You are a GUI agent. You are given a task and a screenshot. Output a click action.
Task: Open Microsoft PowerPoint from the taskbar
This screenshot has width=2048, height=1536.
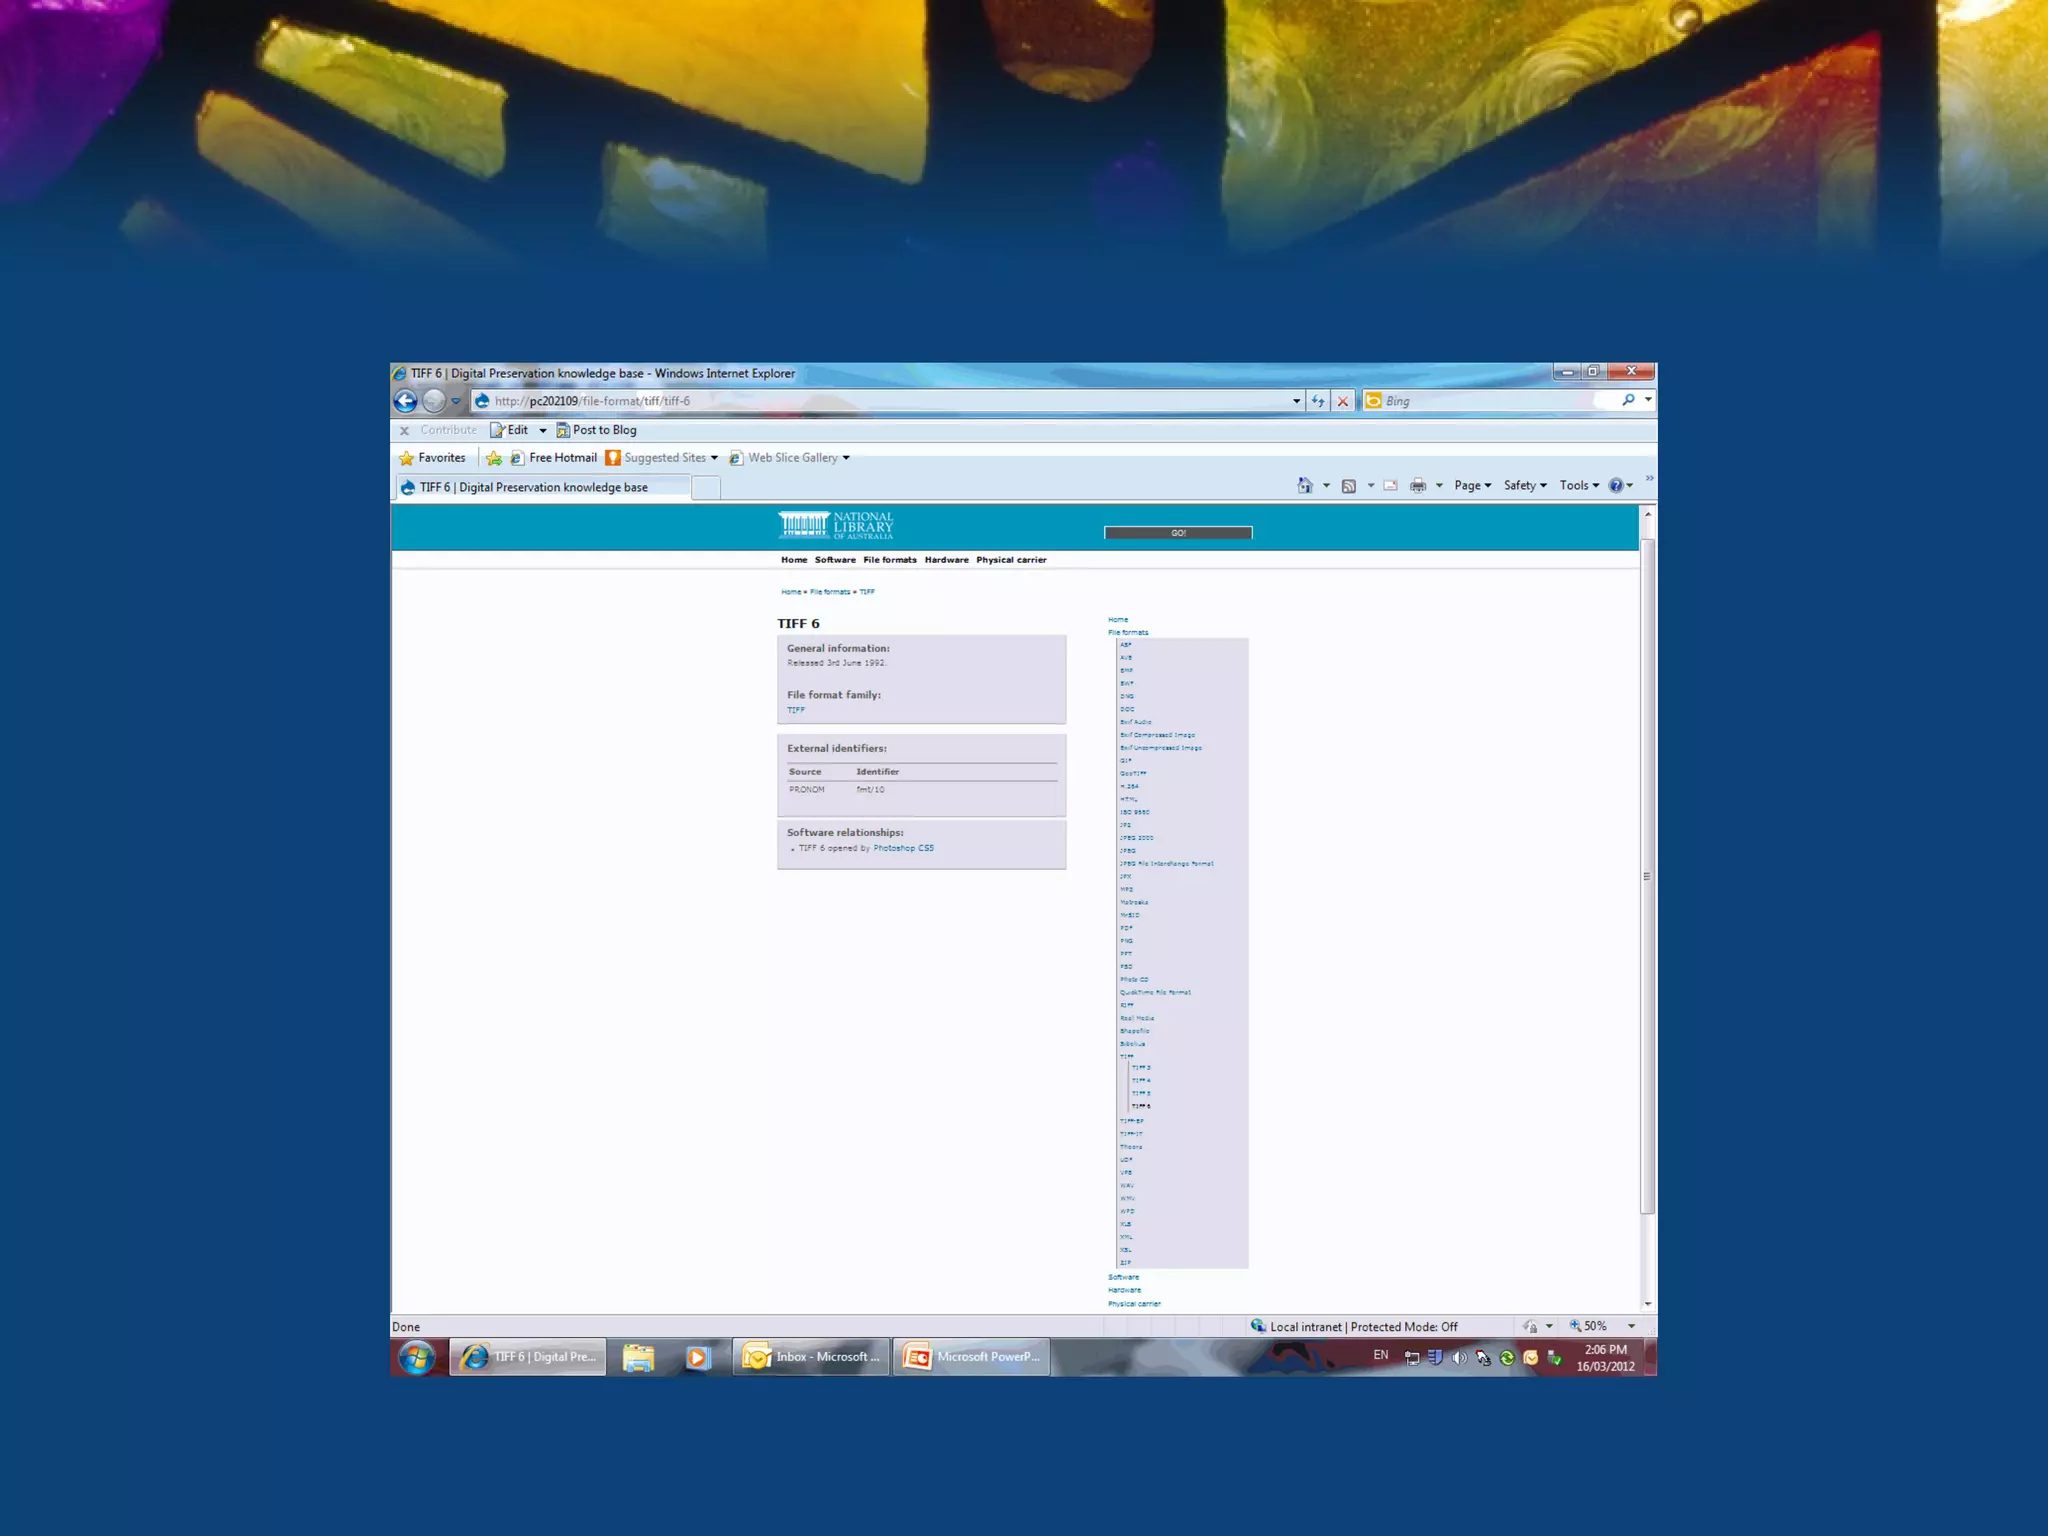971,1357
